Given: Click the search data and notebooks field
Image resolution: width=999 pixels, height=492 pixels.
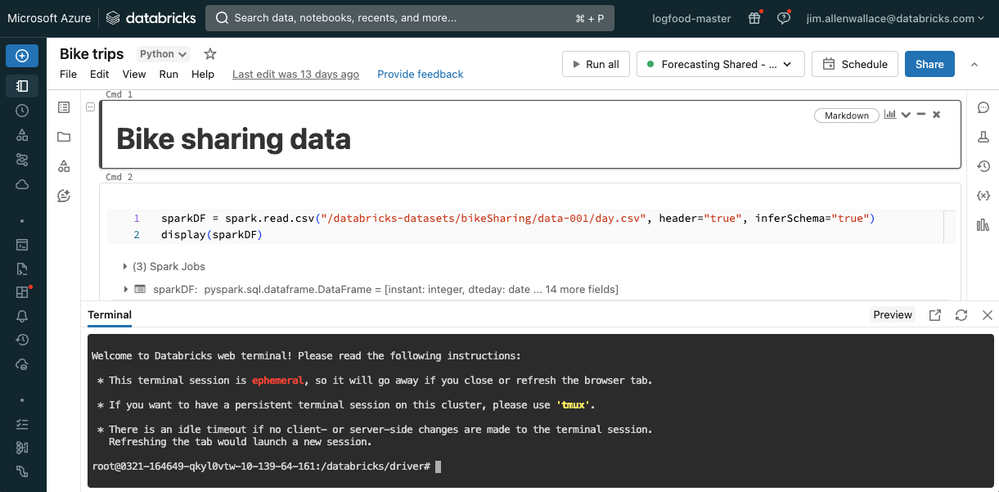Looking at the screenshot, I should 410,18.
